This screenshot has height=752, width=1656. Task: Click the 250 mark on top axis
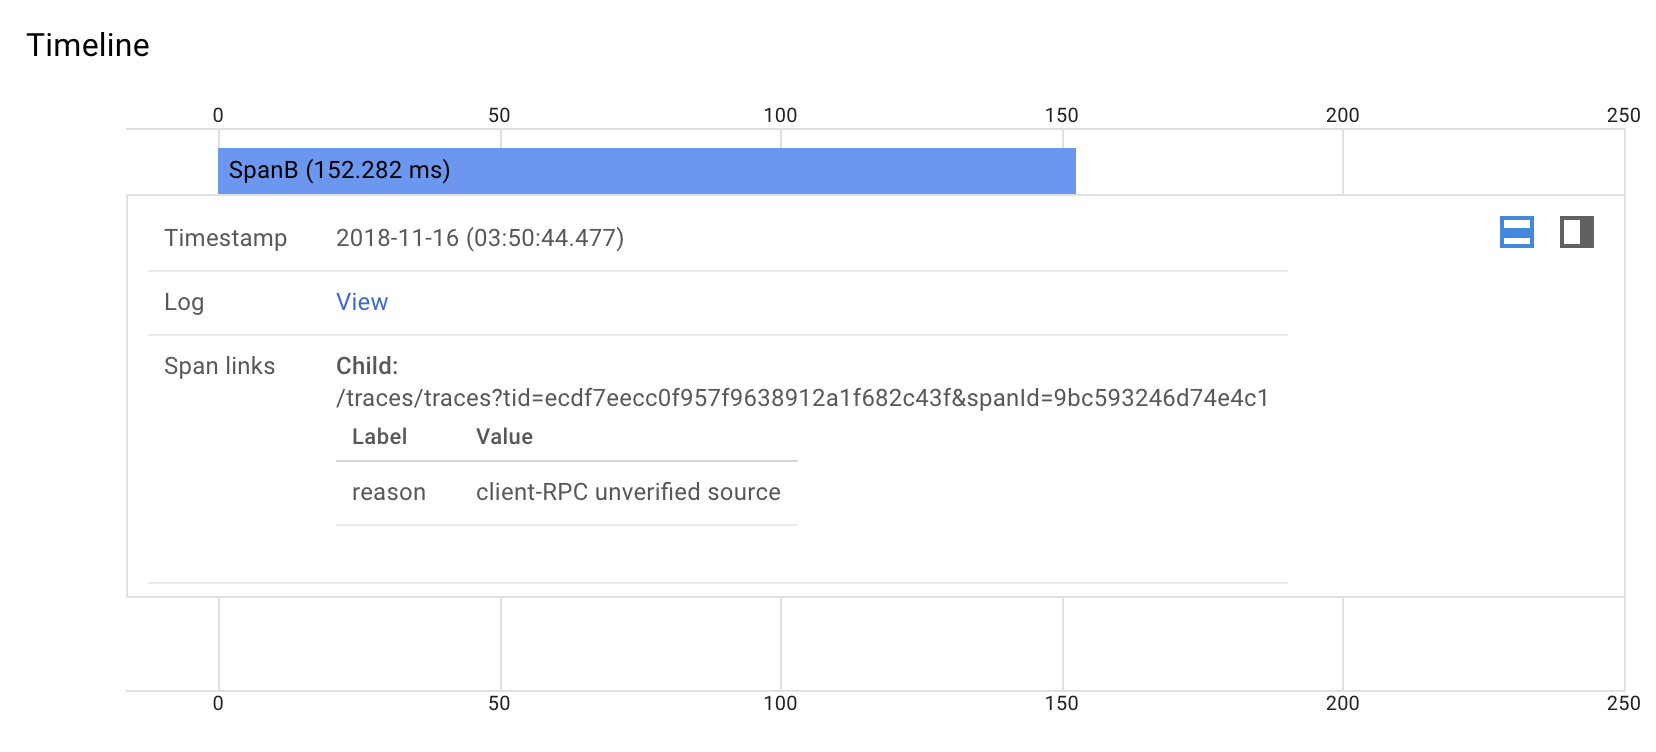coord(1623,115)
